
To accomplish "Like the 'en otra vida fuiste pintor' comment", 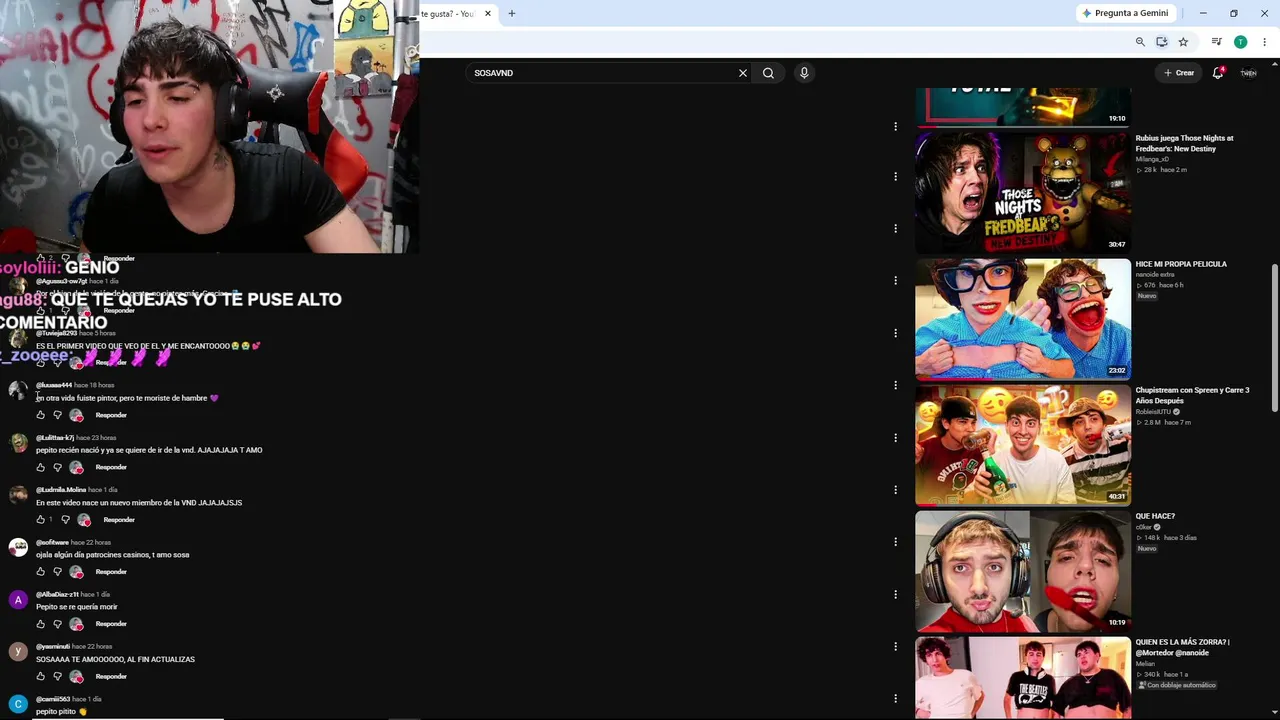I will [41, 415].
